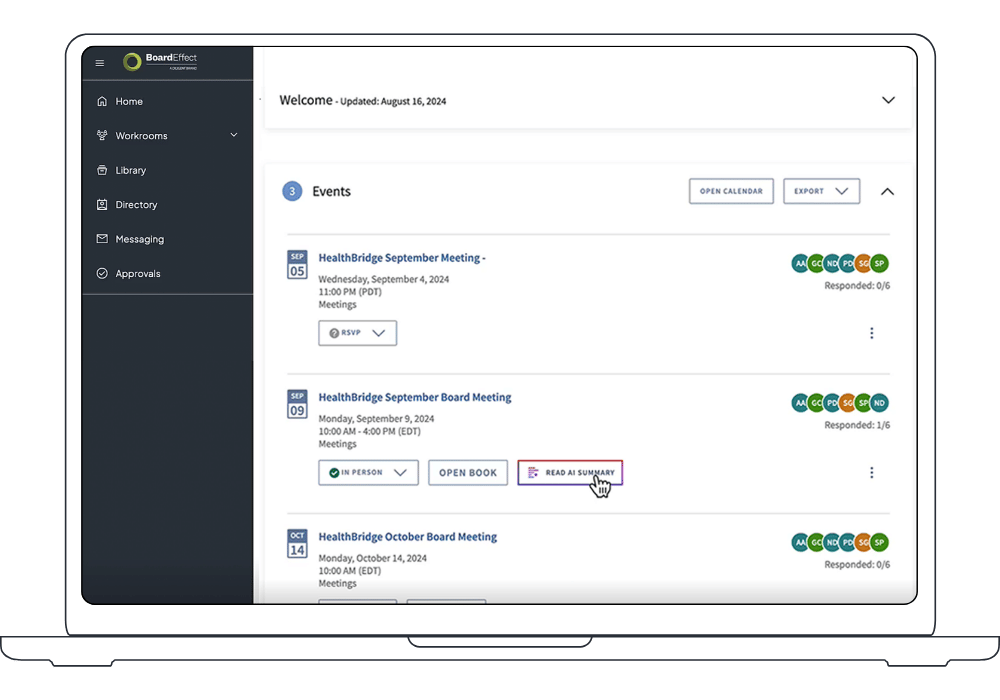Click SP avatar on October Board Meeting

point(879,543)
